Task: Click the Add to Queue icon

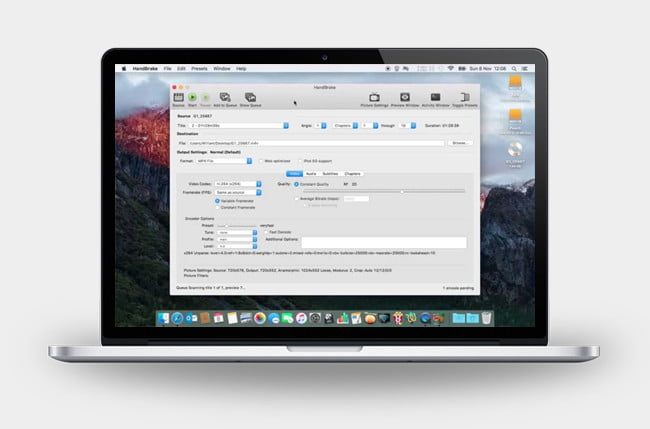Action: pyautogui.click(x=223, y=98)
